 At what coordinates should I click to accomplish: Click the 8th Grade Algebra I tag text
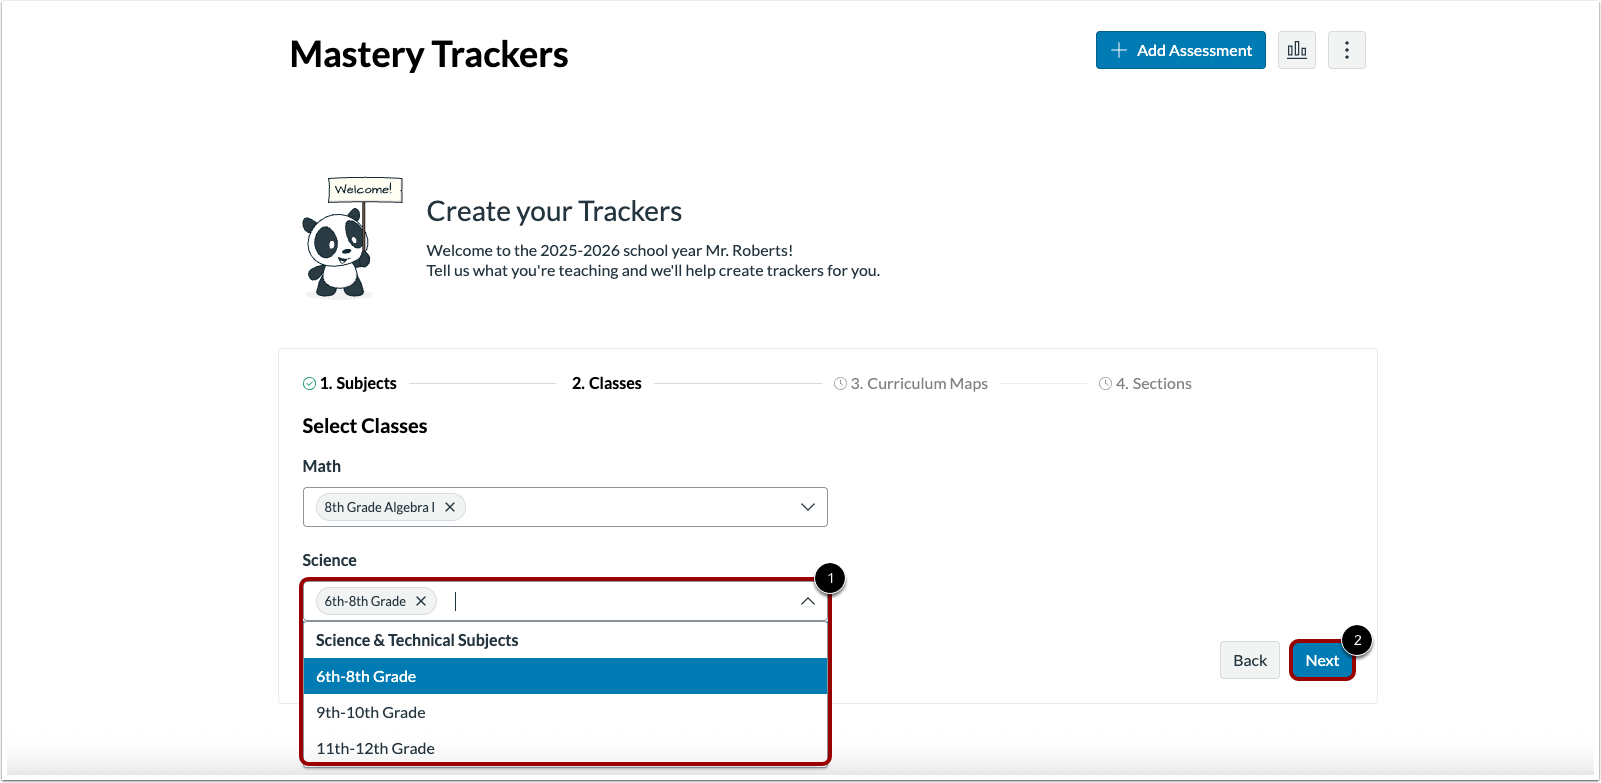tap(380, 507)
